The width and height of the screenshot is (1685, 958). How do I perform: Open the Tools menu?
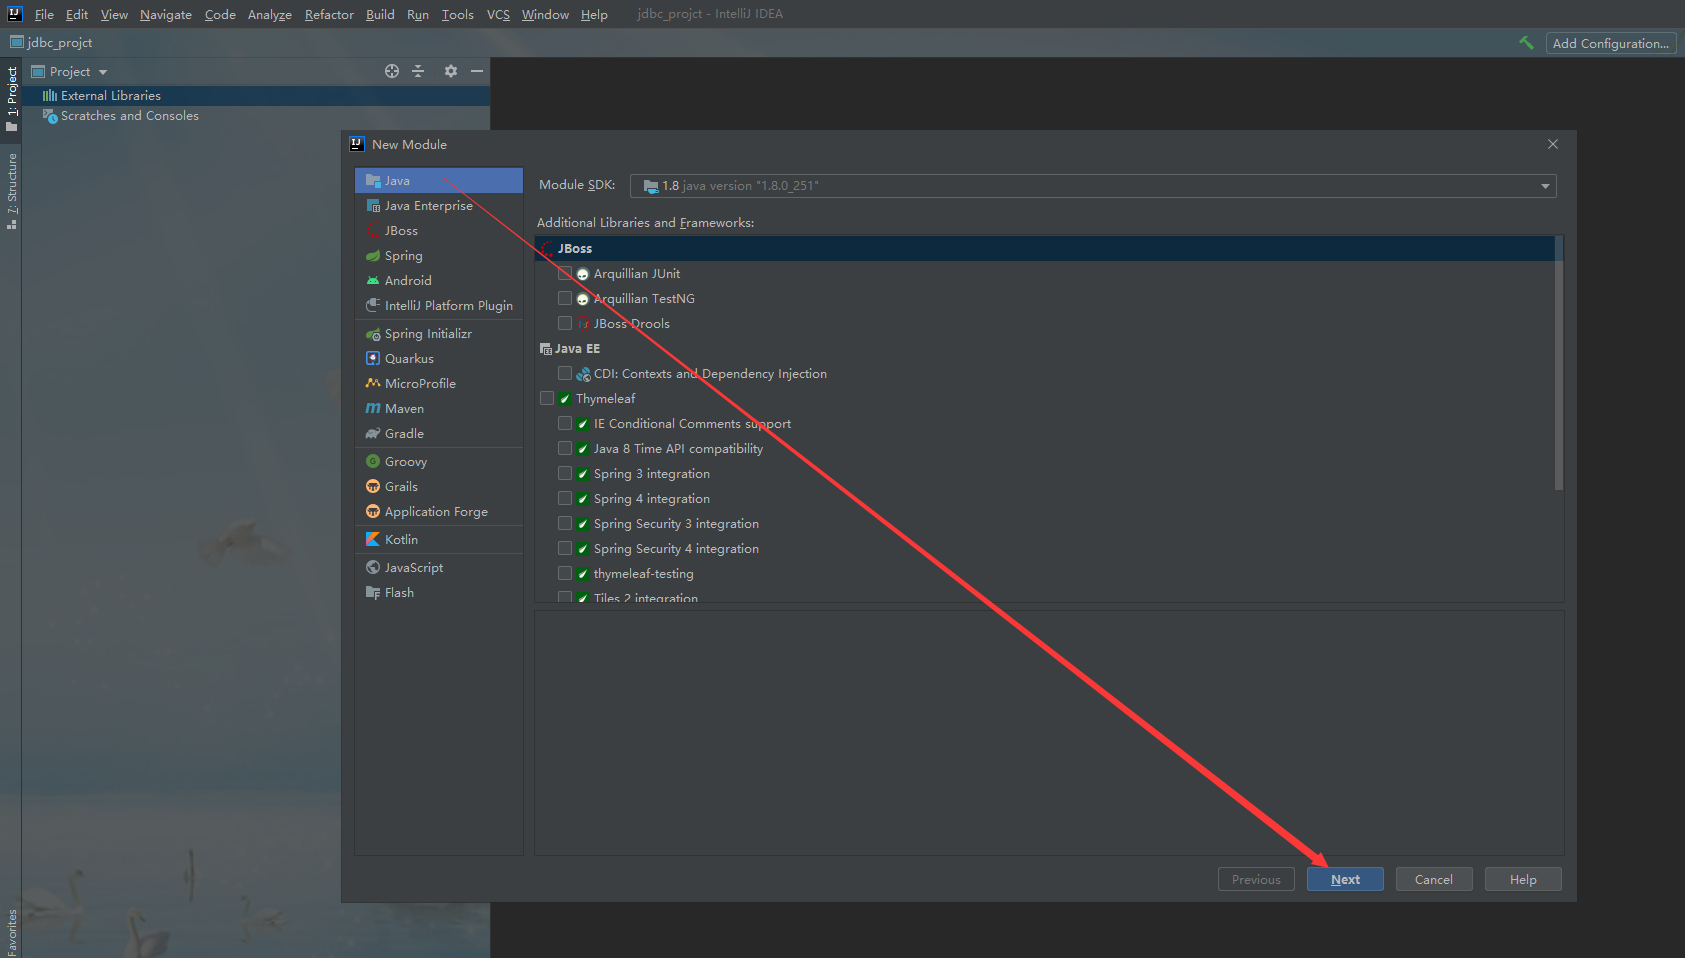[x=457, y=14]
